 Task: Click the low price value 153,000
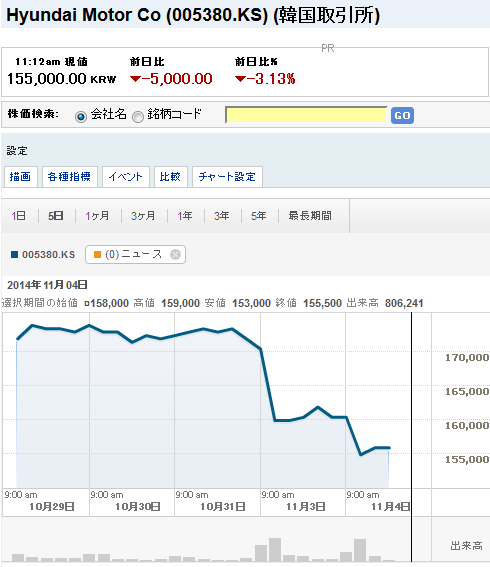click(251, 303)
